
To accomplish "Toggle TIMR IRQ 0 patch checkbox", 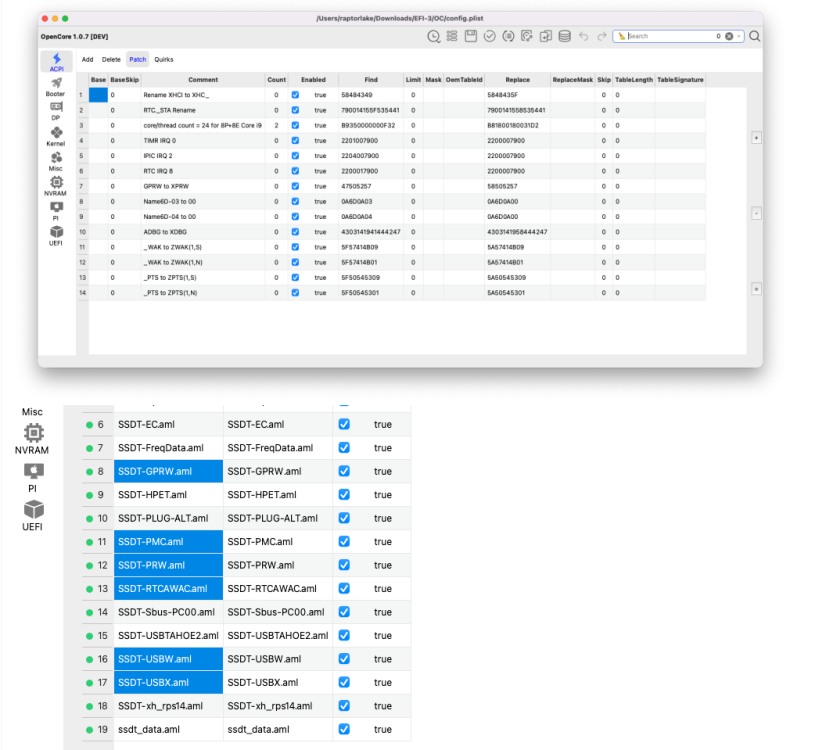I will point(295,141).
